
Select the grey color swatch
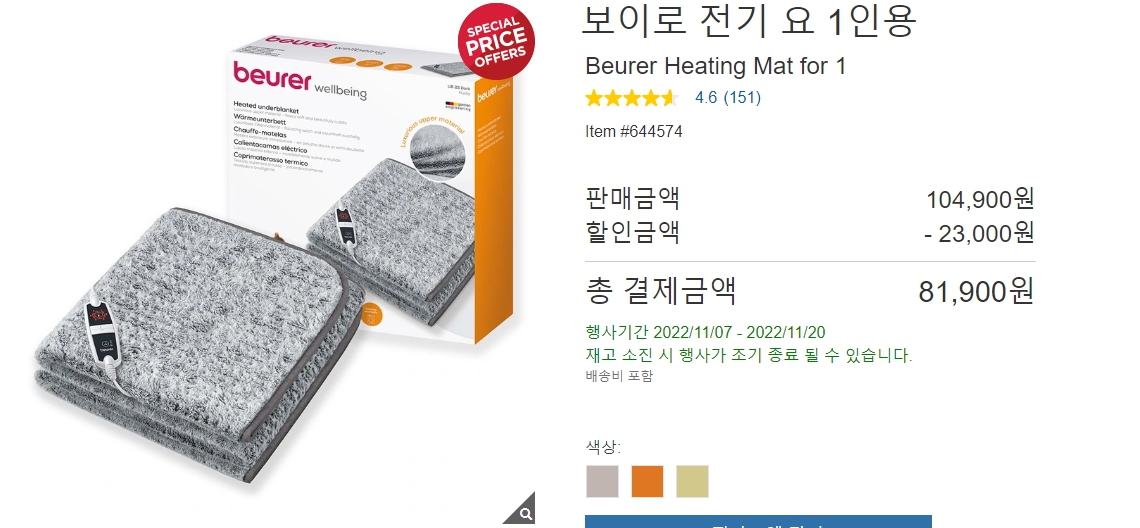602,481
